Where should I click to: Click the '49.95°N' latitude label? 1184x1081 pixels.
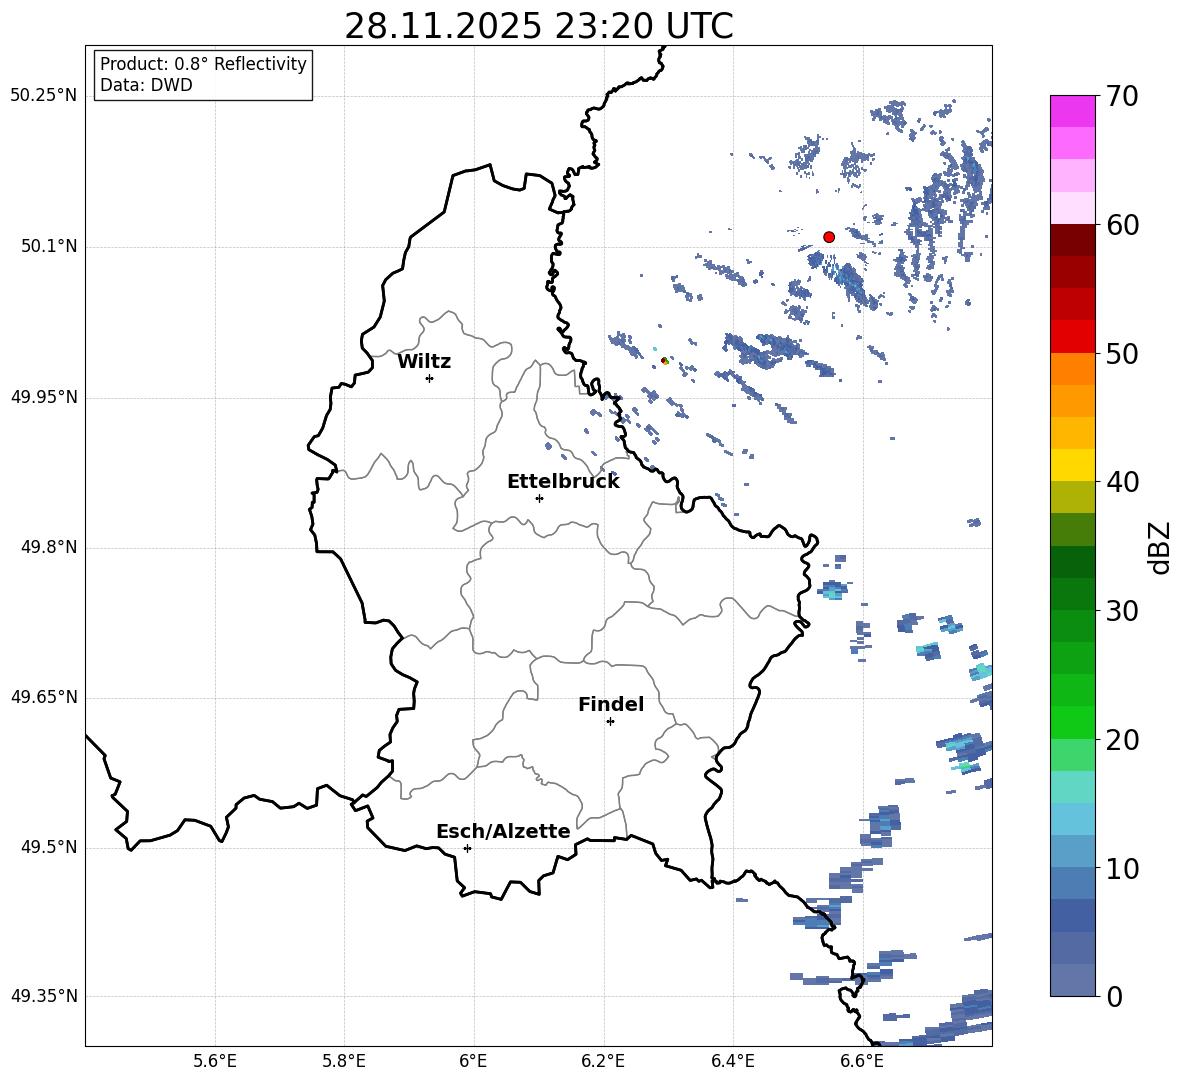[x=44, y=397]
